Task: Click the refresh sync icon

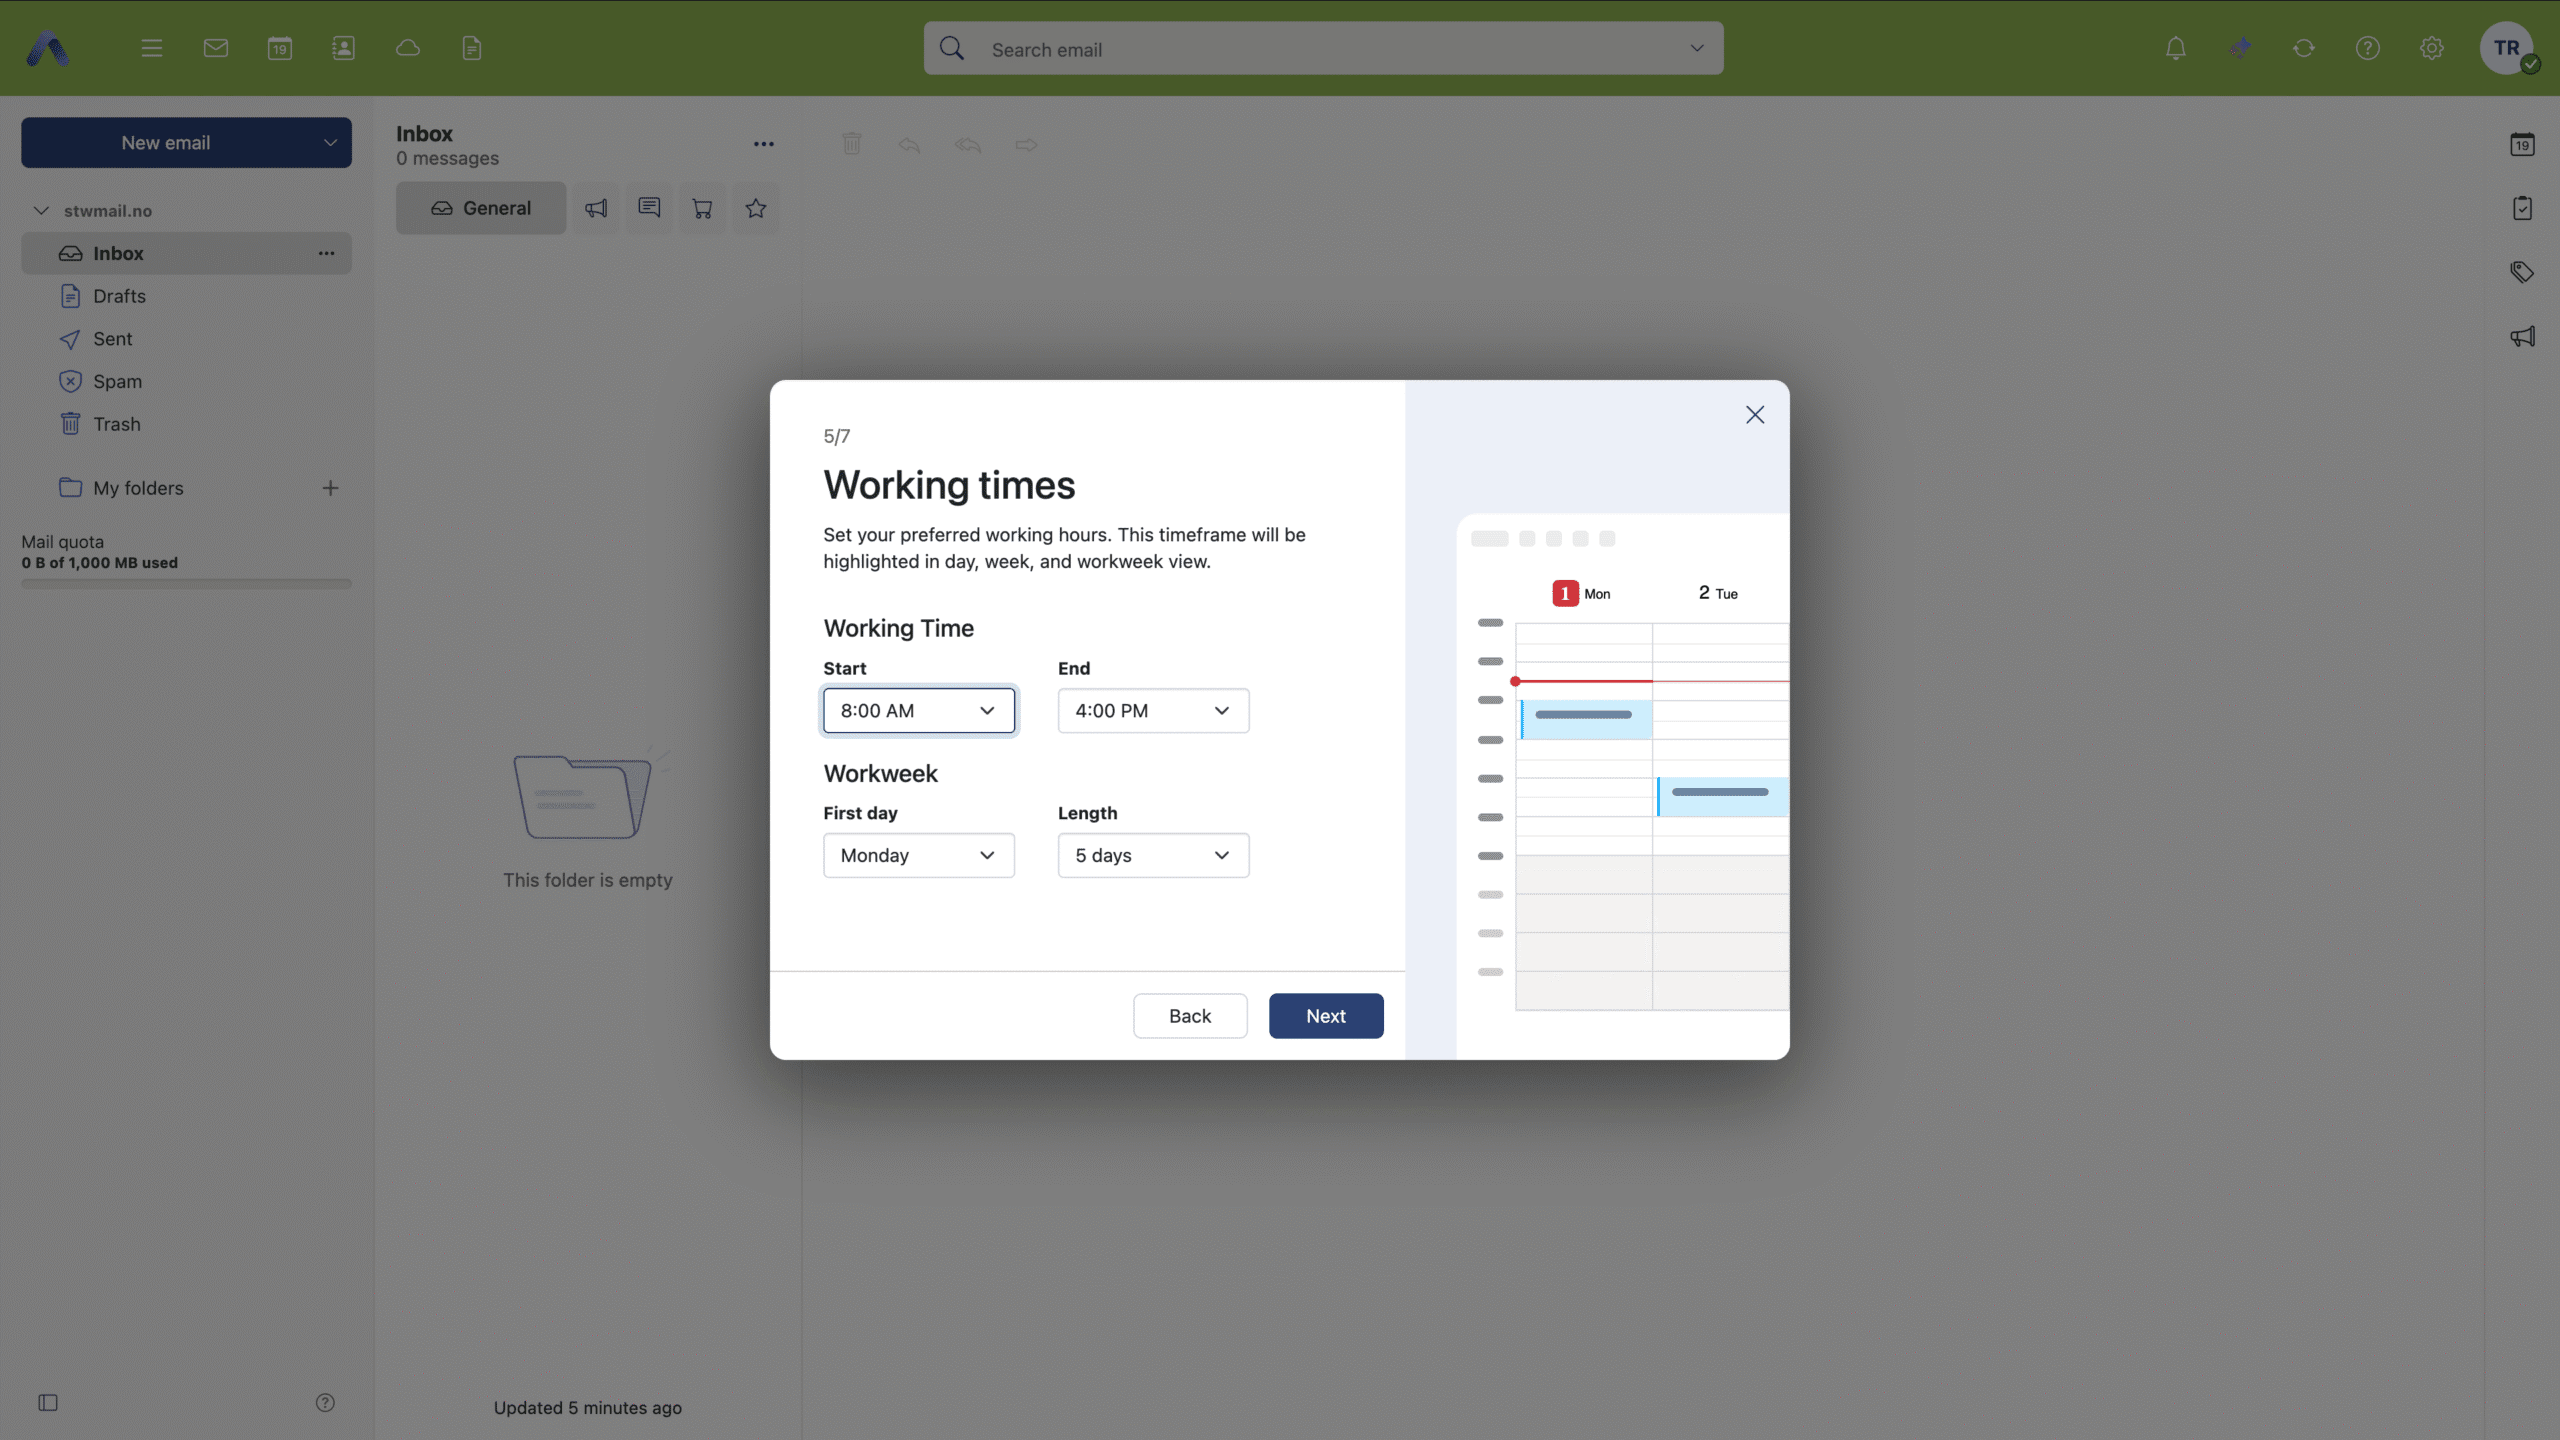Action: pyautogui.click(x=2303, y=48)
